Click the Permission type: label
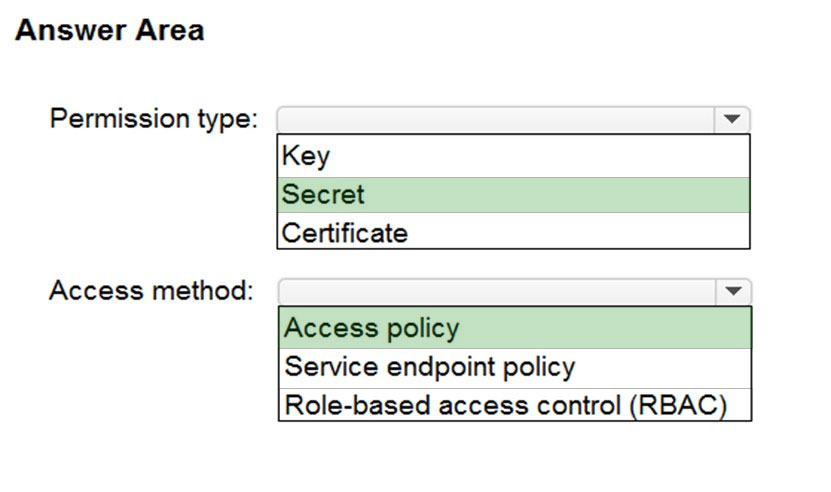831x492 pixels. (154, 119)
